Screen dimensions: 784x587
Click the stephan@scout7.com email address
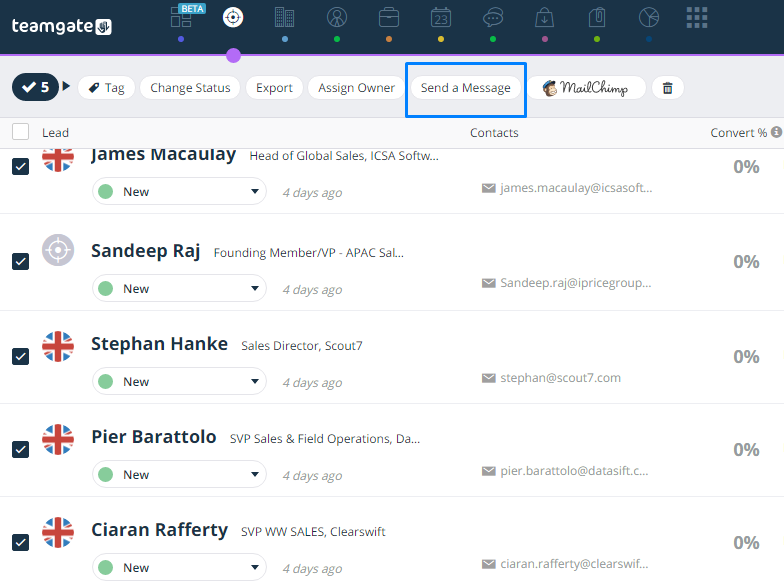coord(560,378)
